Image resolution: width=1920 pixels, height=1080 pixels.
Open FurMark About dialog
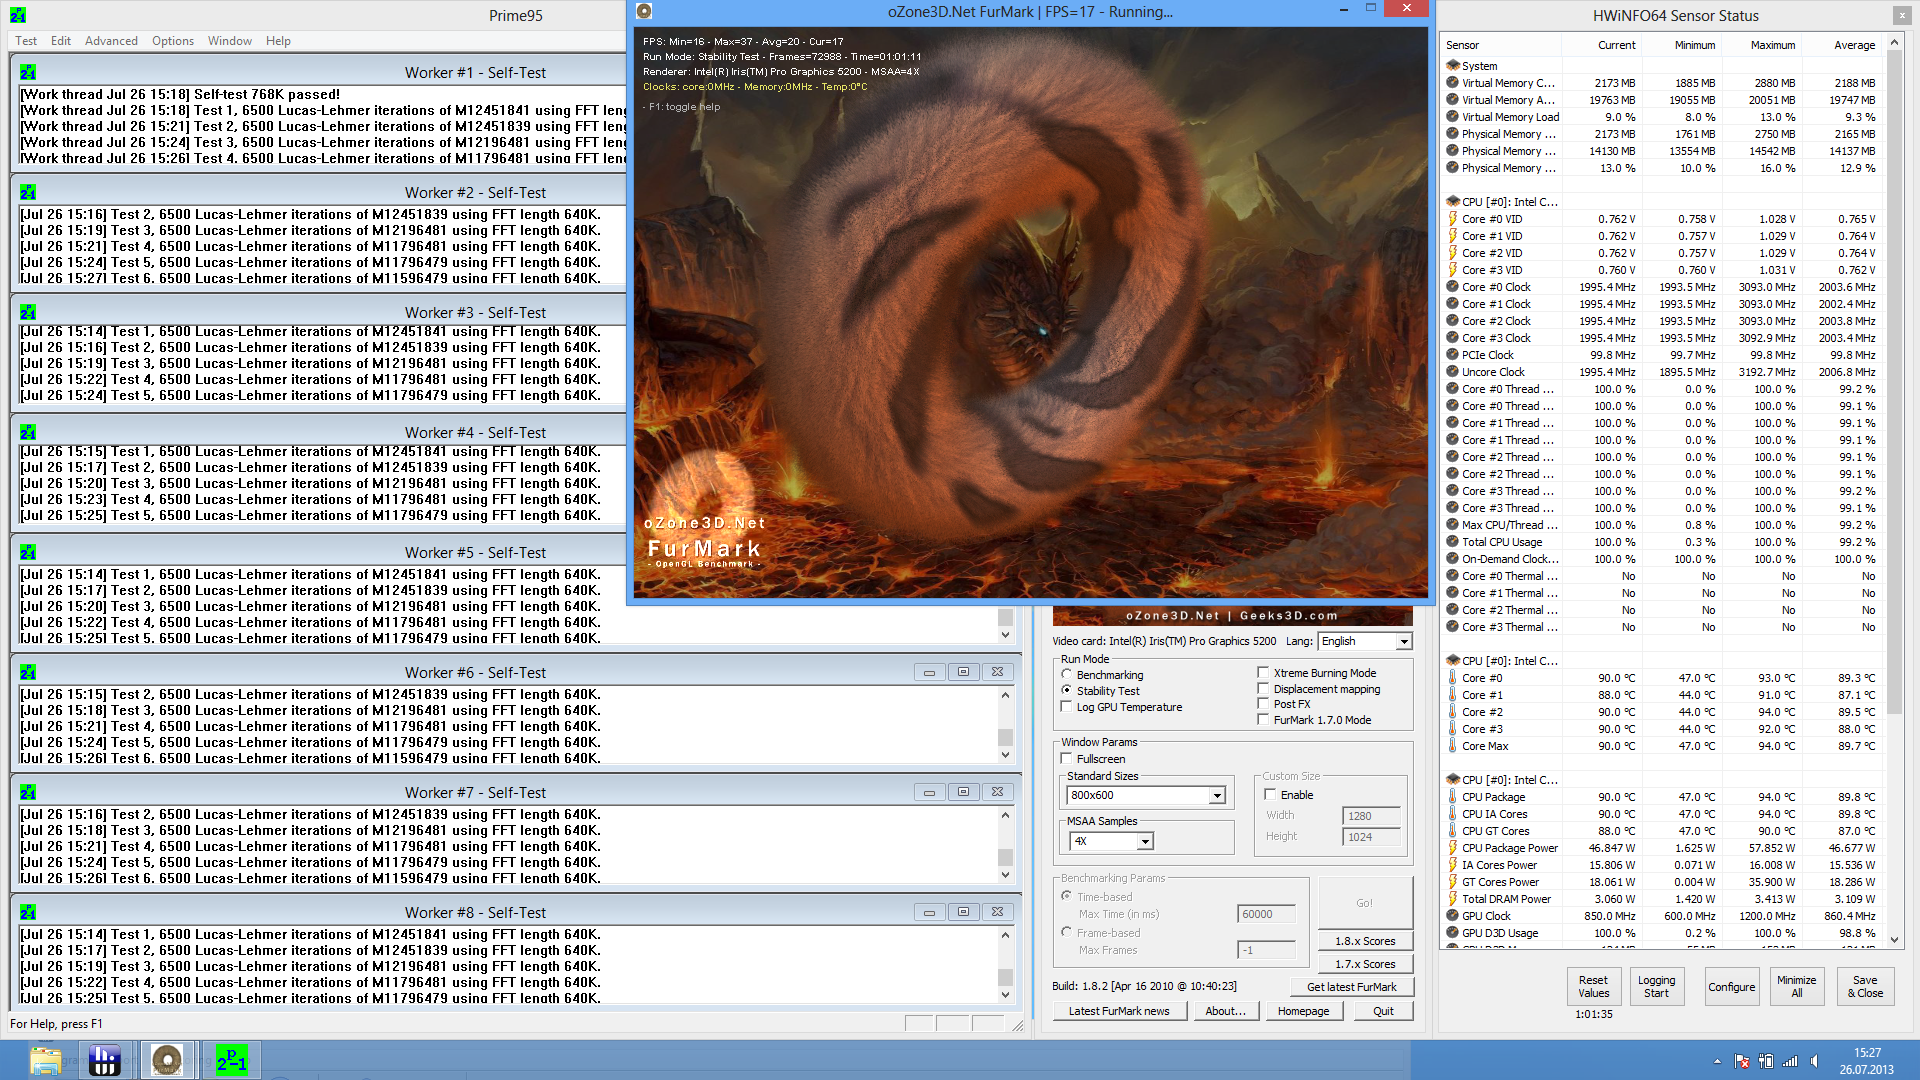click(1225, 1011)
